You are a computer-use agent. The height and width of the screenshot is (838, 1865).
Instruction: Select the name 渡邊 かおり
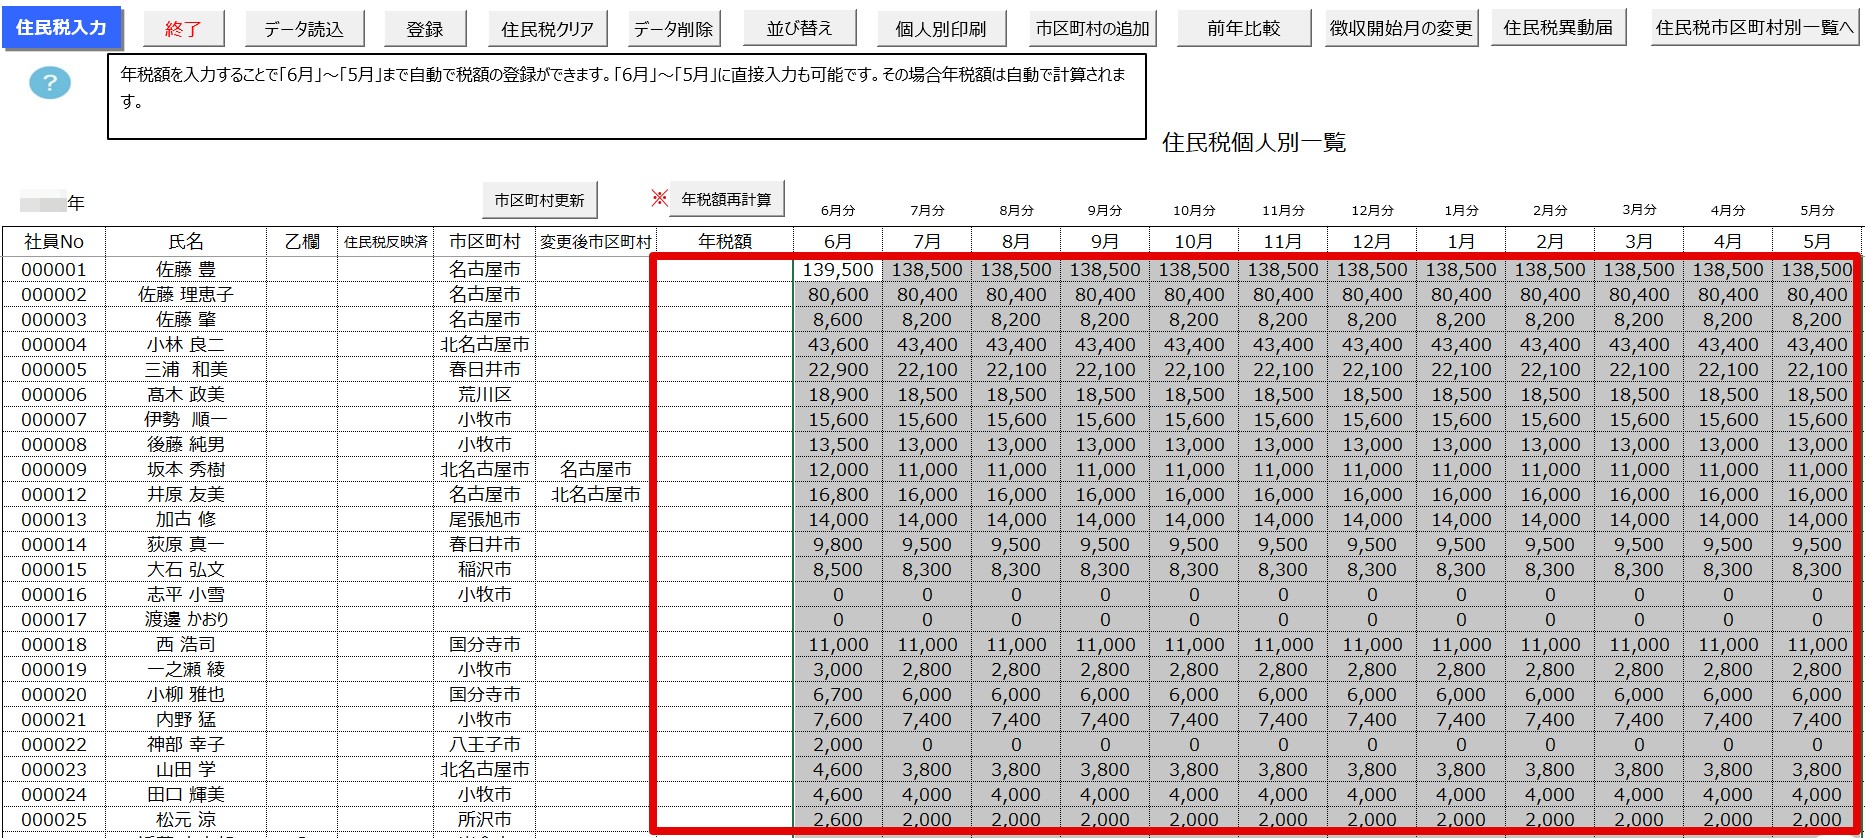186,620
